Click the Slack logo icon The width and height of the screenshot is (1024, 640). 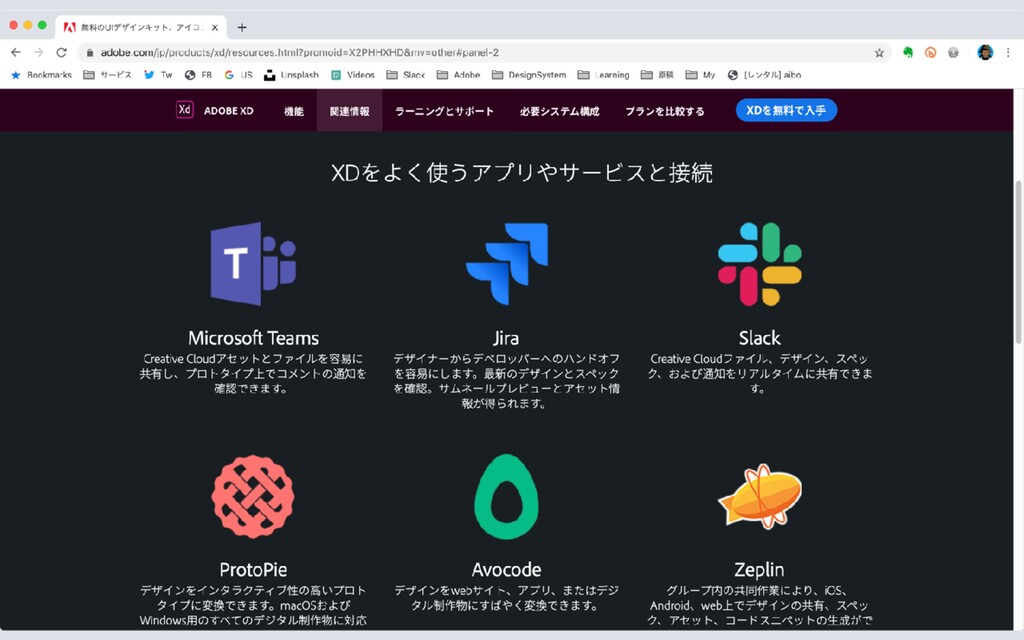point(760,264)
